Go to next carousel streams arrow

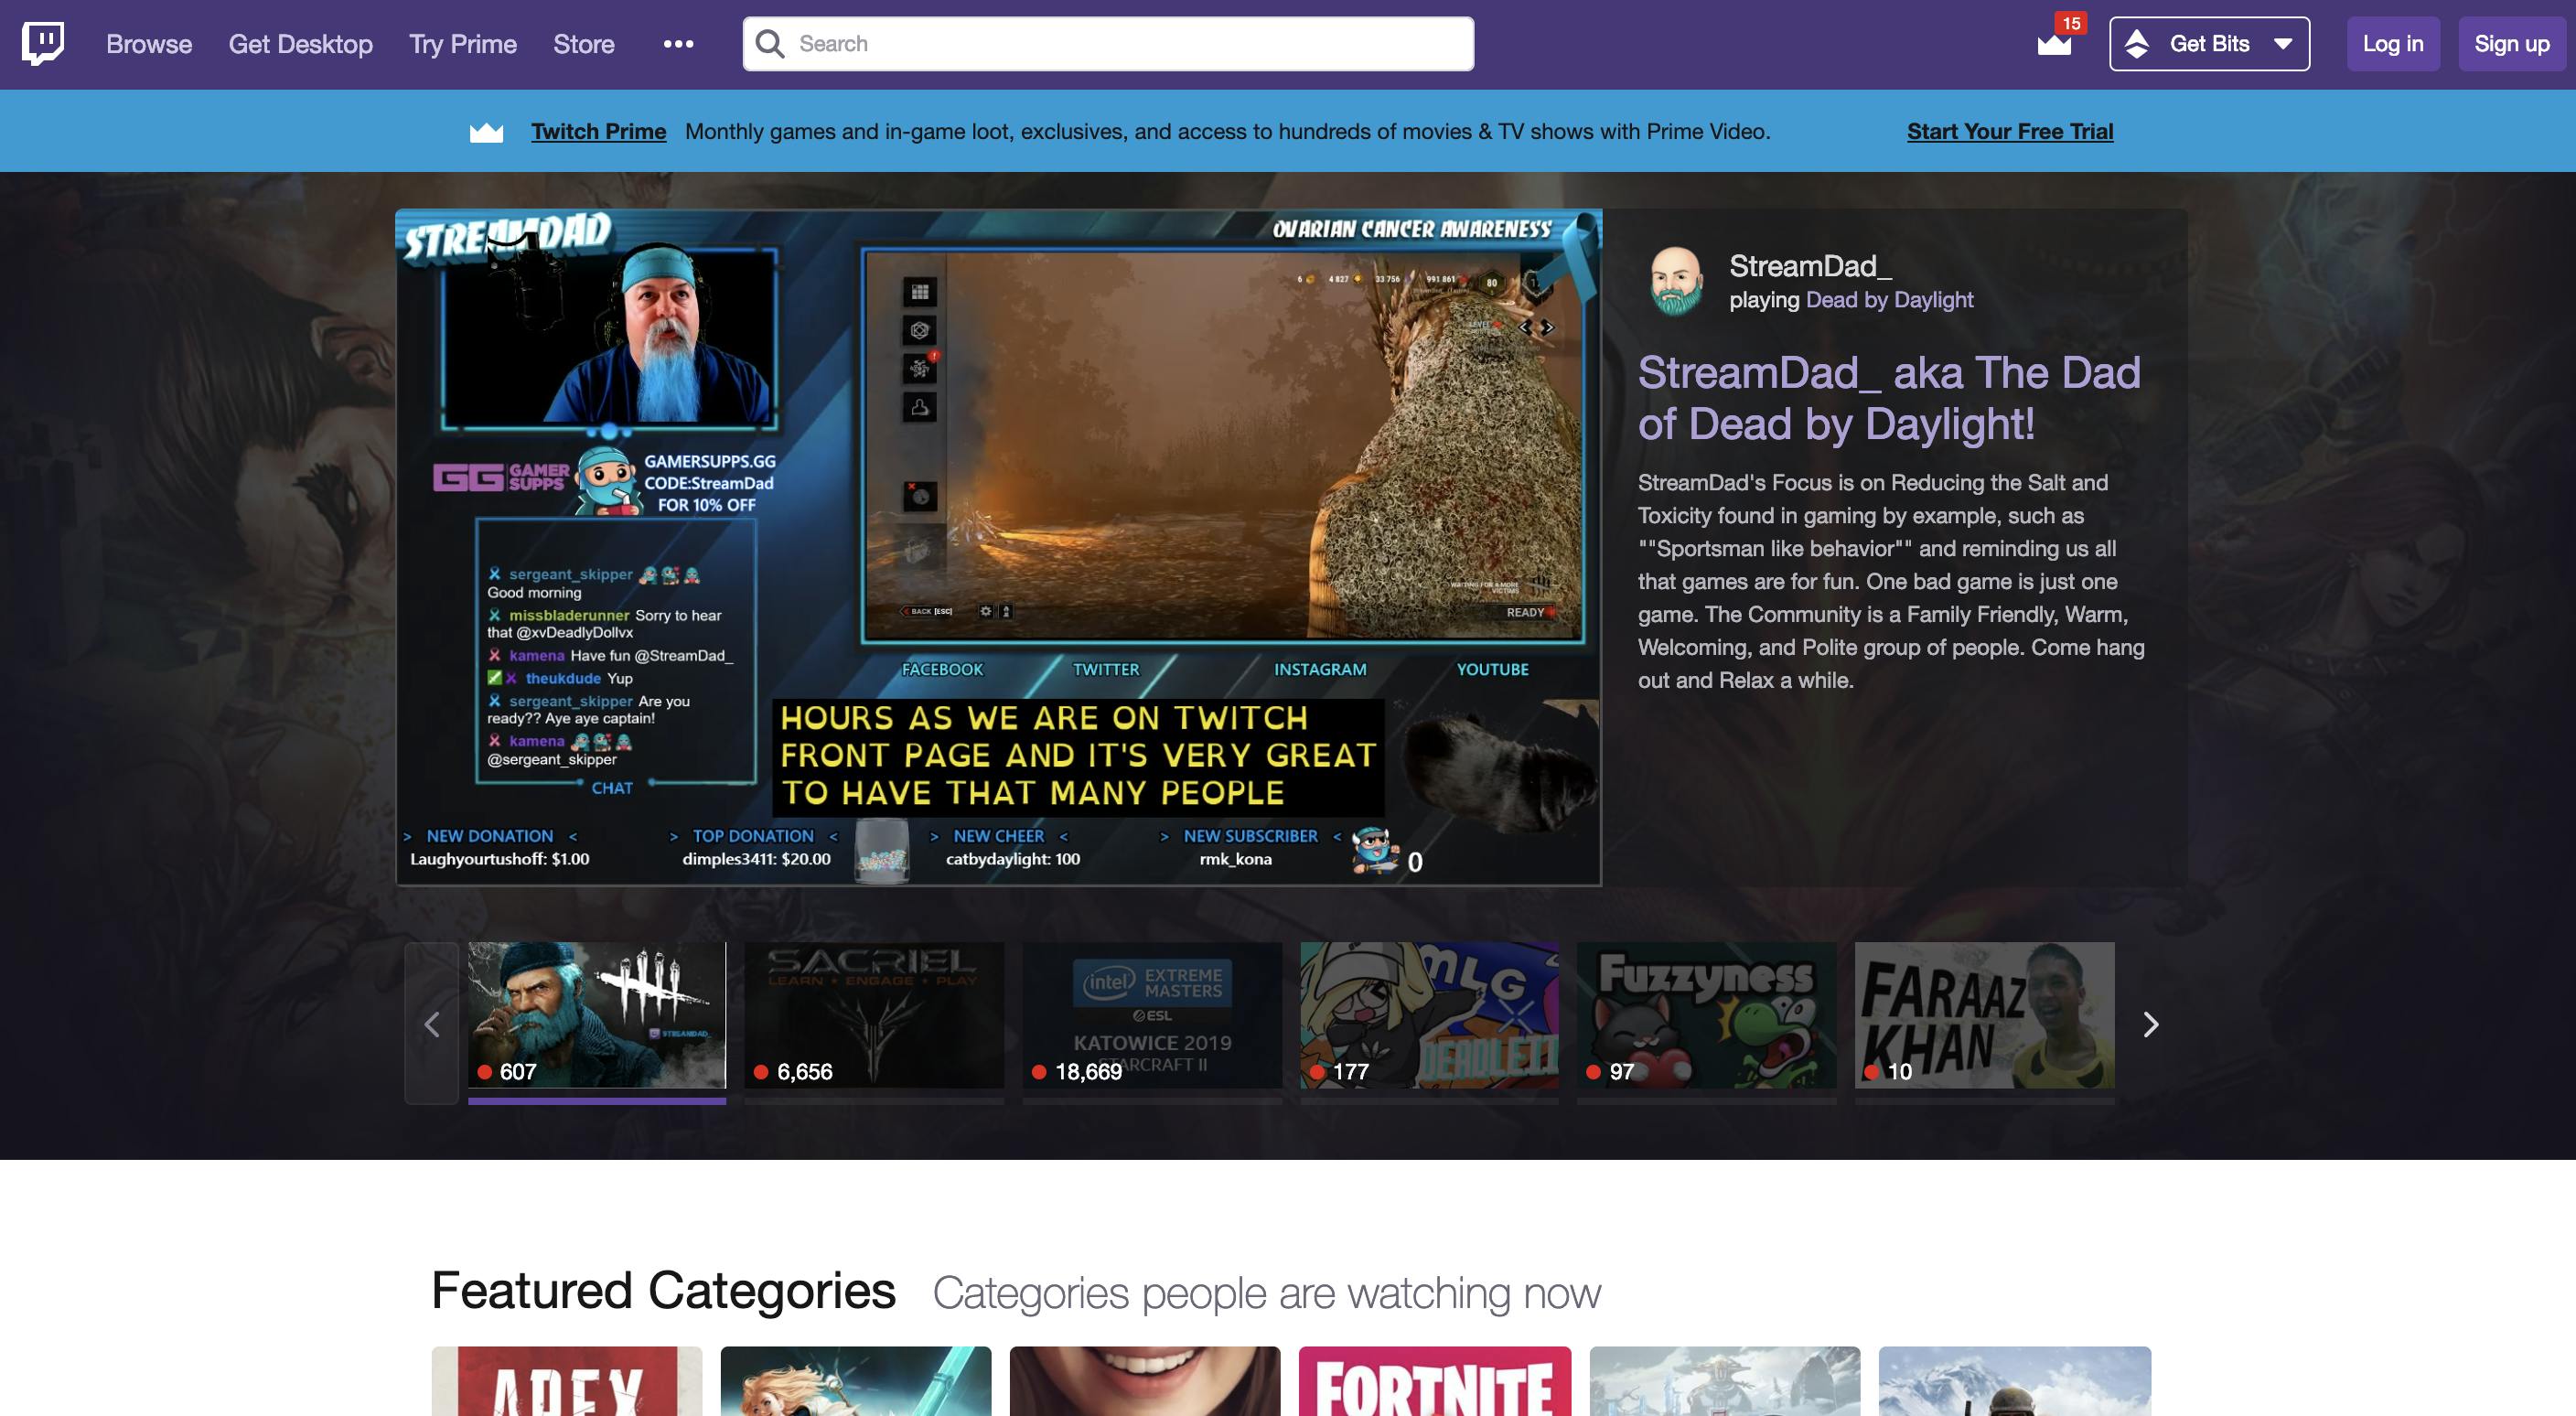(x=2150, y=1024)
